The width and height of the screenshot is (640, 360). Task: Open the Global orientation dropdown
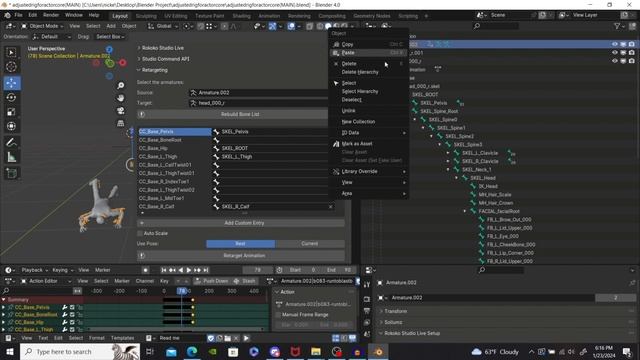[x=163, y=26]
